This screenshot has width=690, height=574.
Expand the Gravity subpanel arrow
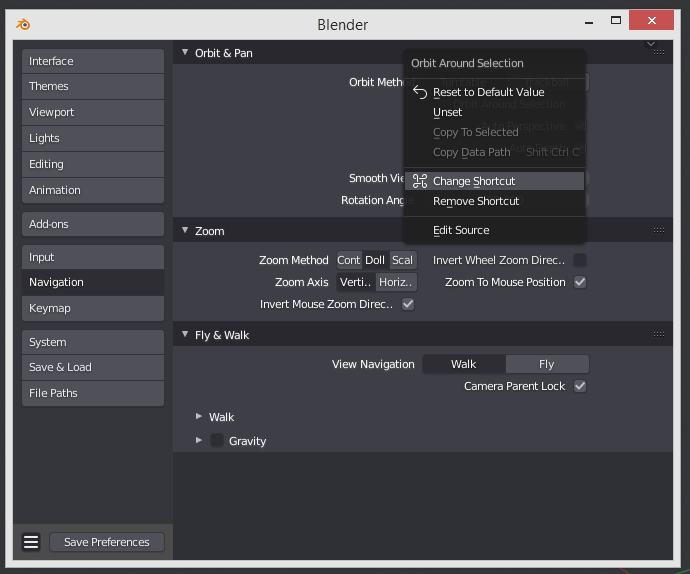[199, 440]
